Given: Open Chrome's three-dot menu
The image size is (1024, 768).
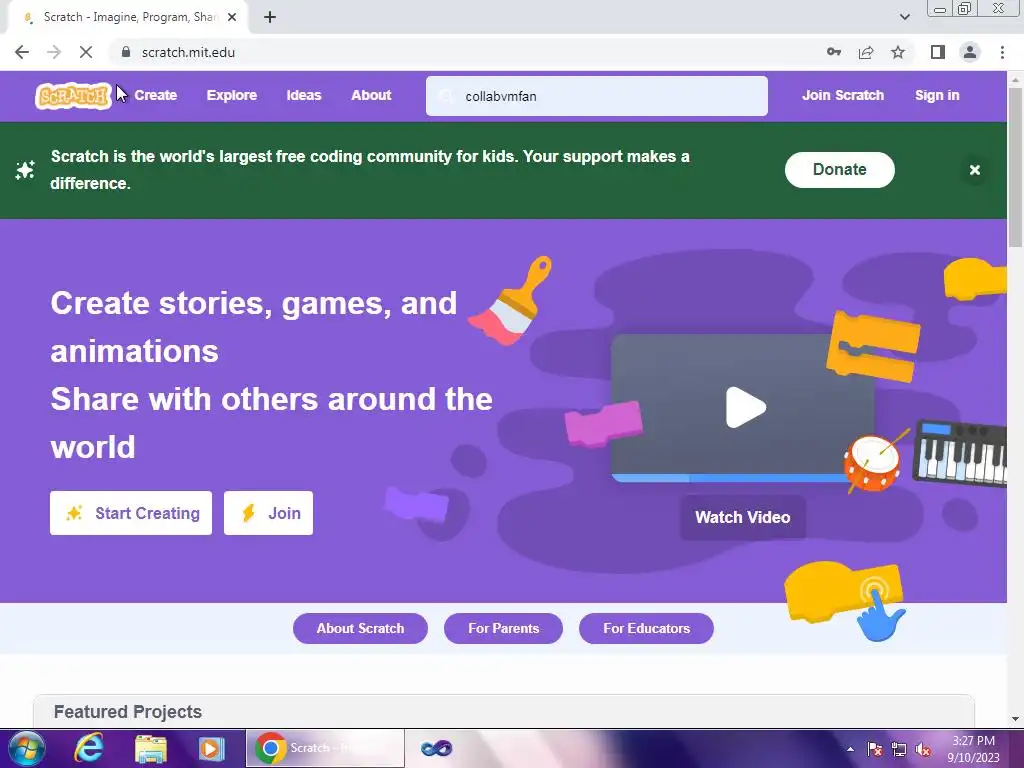Looking at the screenshot, I should (1002, 52).
